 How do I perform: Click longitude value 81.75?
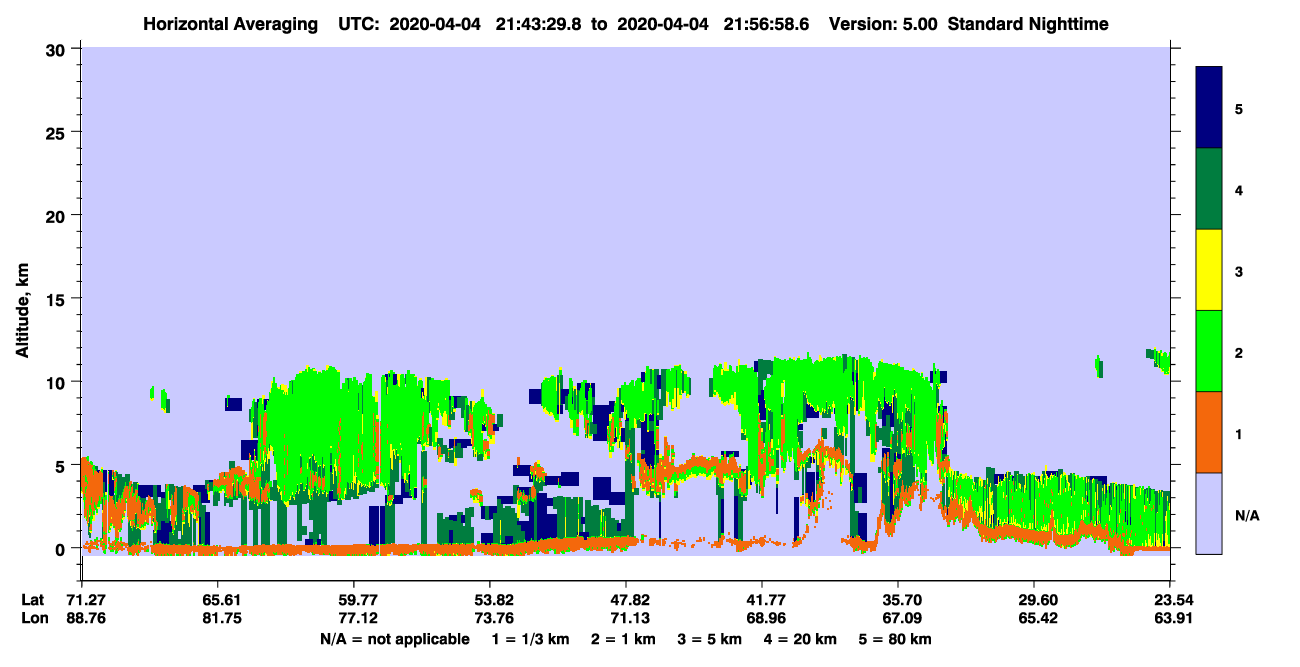[x=218, y=619]
